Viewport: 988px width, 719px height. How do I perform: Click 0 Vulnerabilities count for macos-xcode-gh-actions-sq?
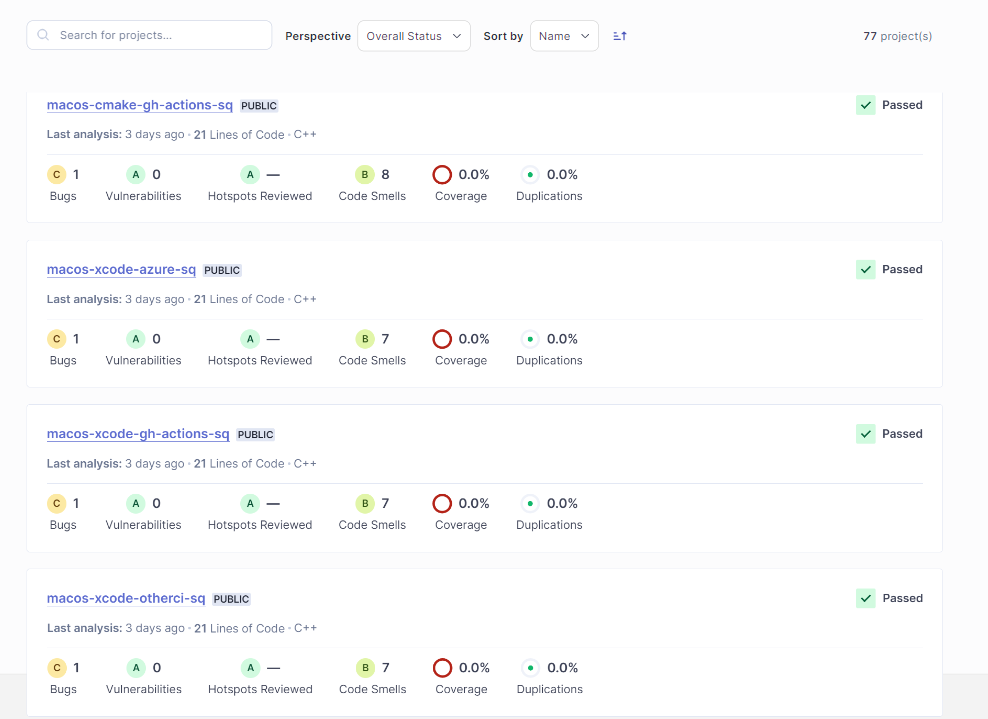click(x=156, y=503)
